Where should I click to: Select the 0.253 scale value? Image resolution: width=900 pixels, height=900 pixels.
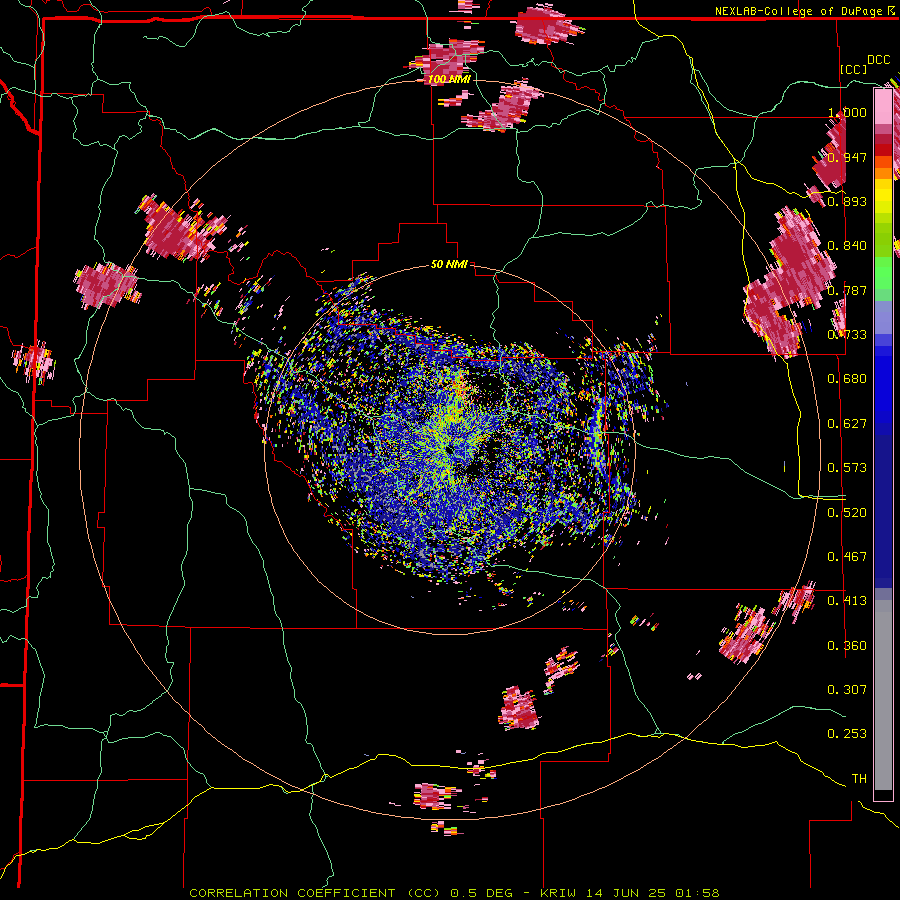pyautogui.click(x=847, y=734)
